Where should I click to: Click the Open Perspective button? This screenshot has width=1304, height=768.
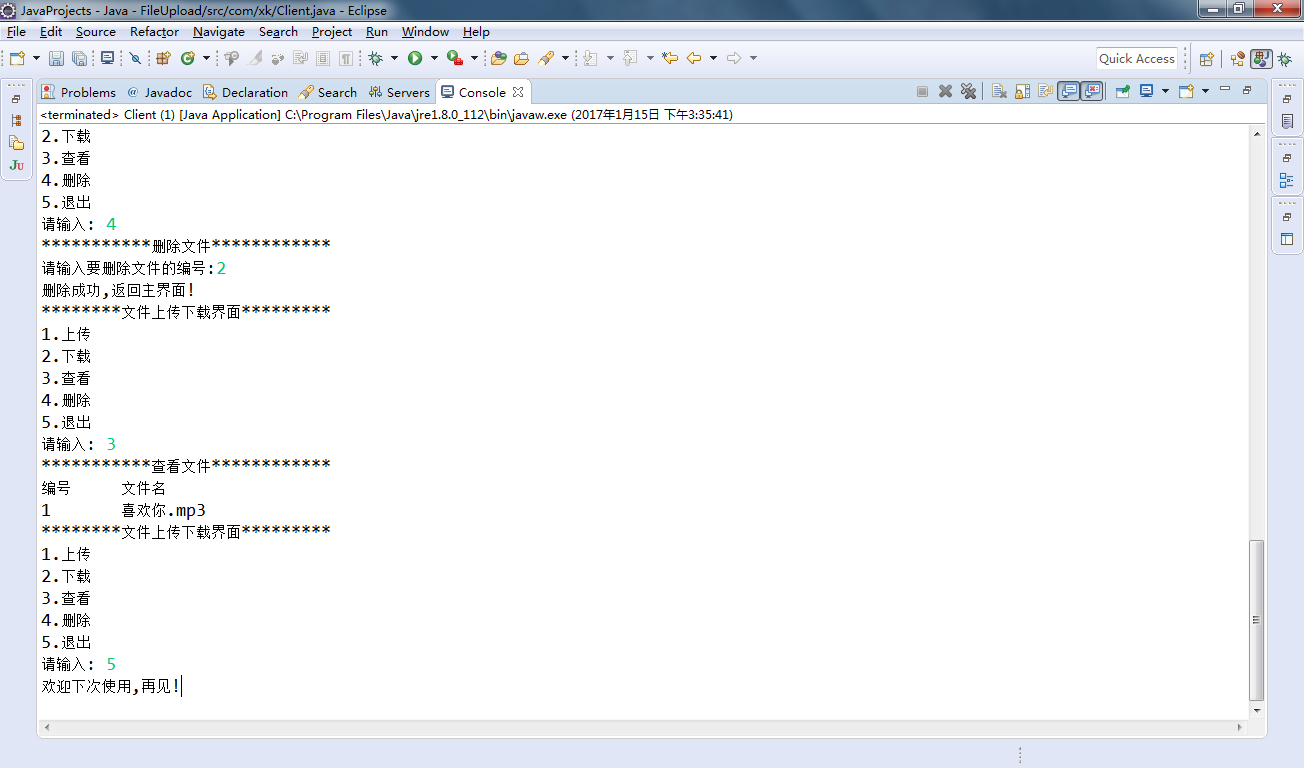pos(1207,58)
